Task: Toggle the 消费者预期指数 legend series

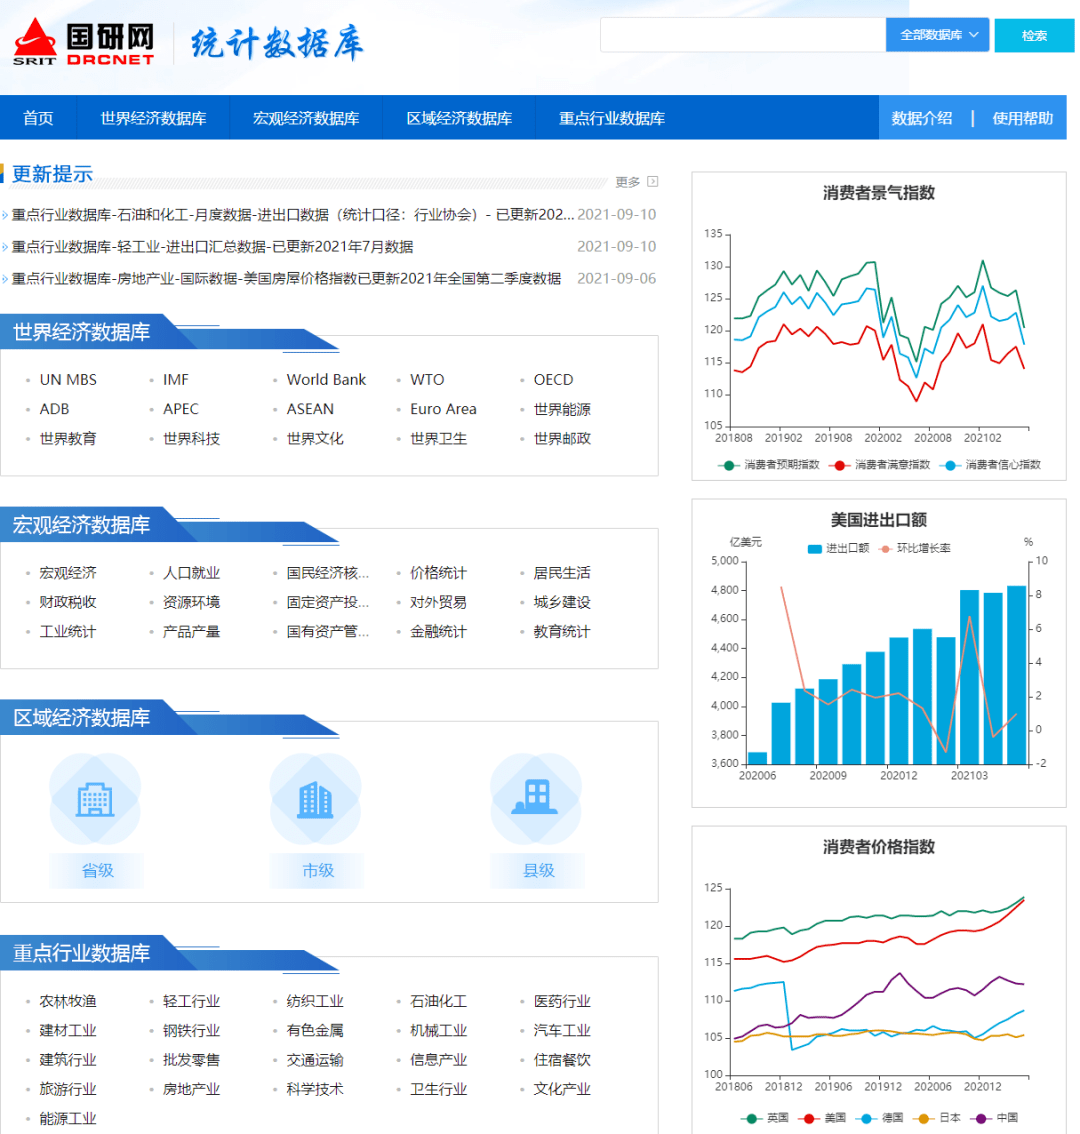Action: click(x=729, y=464)
